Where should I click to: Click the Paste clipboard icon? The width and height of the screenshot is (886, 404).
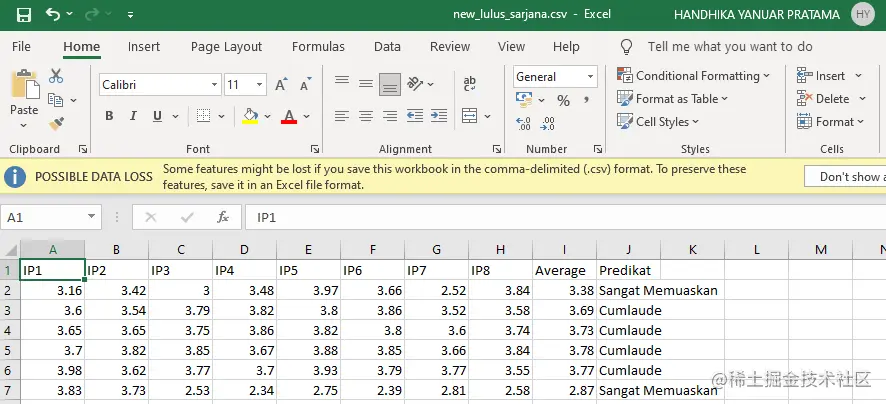click(25, 85)
